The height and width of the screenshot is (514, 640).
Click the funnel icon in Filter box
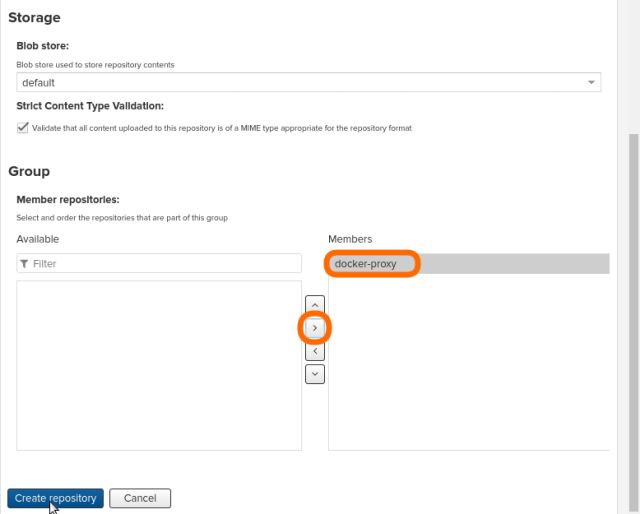[24, 264]
